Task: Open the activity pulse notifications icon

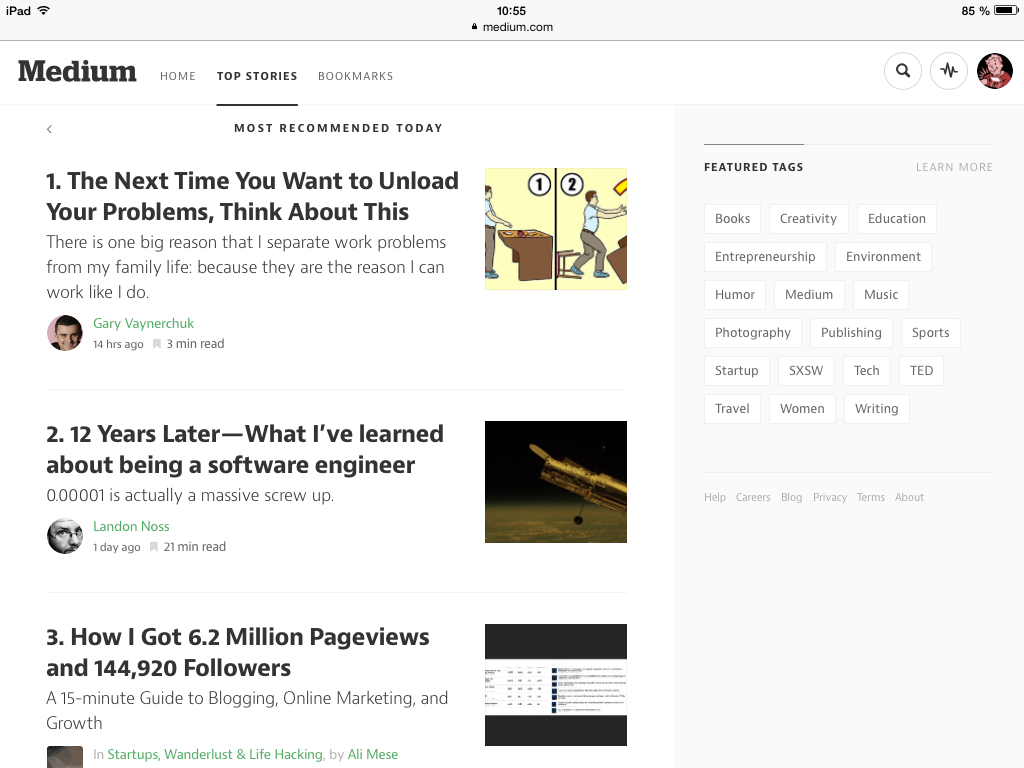Action: [949, 71]
